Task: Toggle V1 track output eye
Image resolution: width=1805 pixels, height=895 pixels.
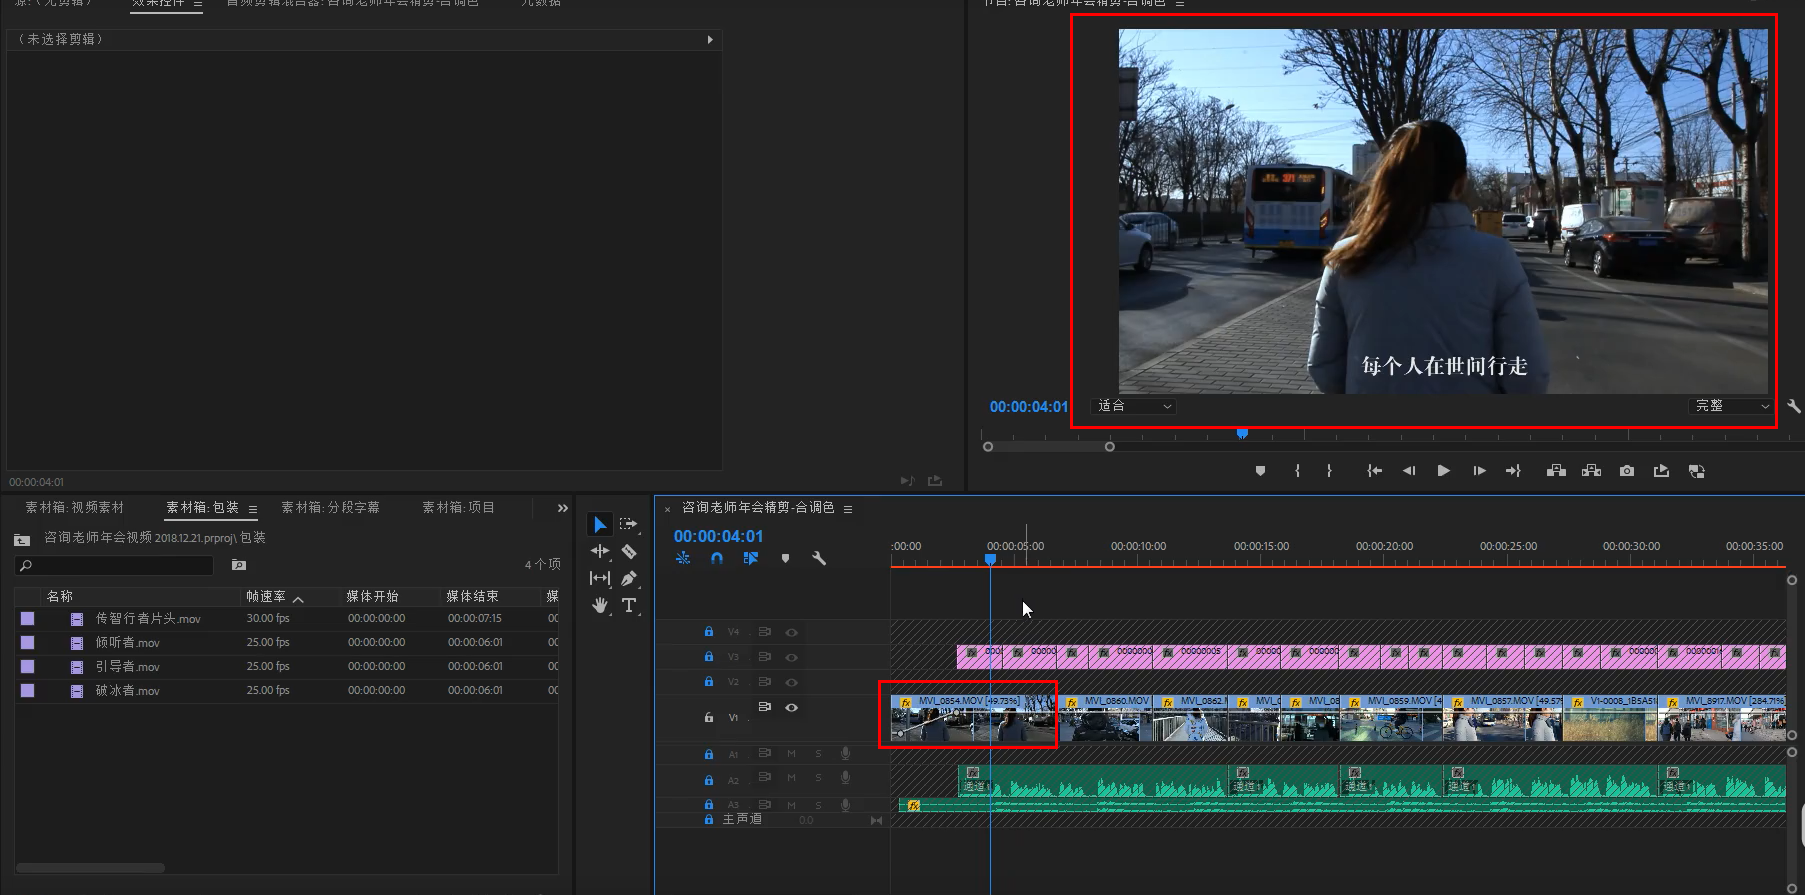Action: pos(791,707)
